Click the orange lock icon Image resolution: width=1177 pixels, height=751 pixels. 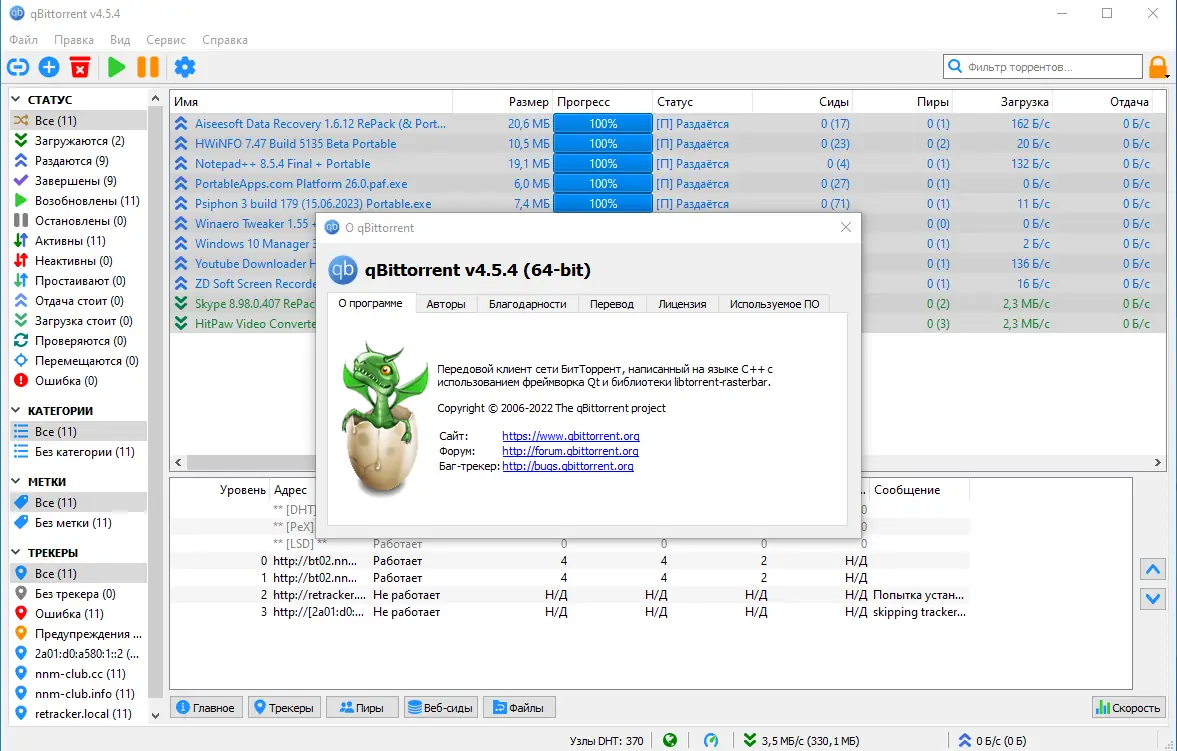pyautogui.click(x=1158, y=67)
